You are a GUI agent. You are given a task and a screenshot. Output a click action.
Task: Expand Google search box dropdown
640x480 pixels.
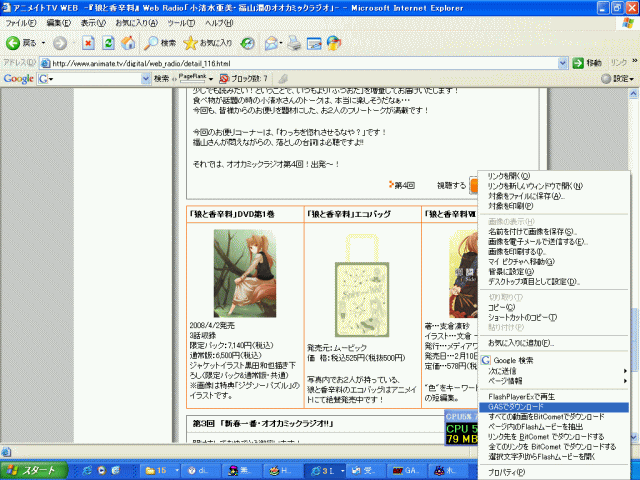[x=146, y=78]
